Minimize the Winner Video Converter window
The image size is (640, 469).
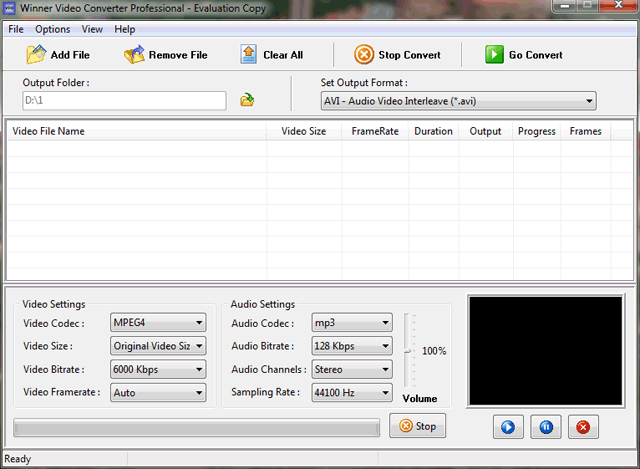(565, 6)
